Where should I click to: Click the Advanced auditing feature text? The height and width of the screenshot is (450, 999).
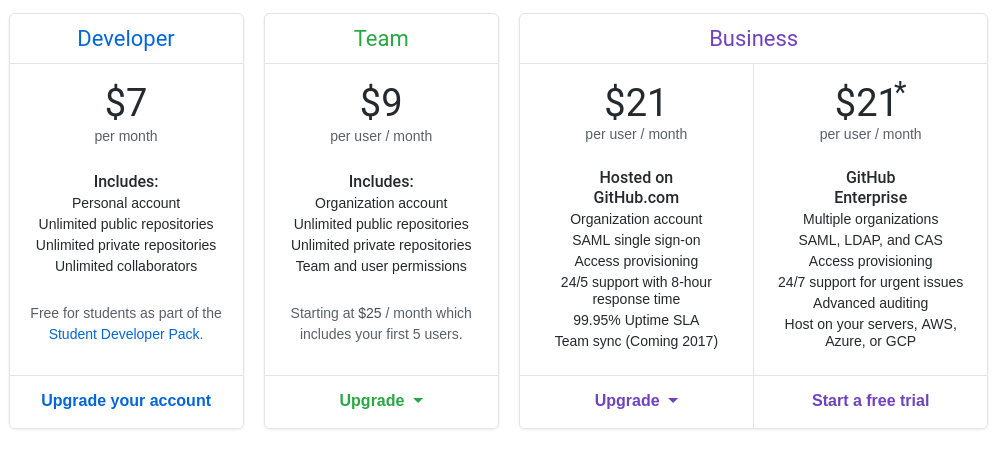(870, 303)
